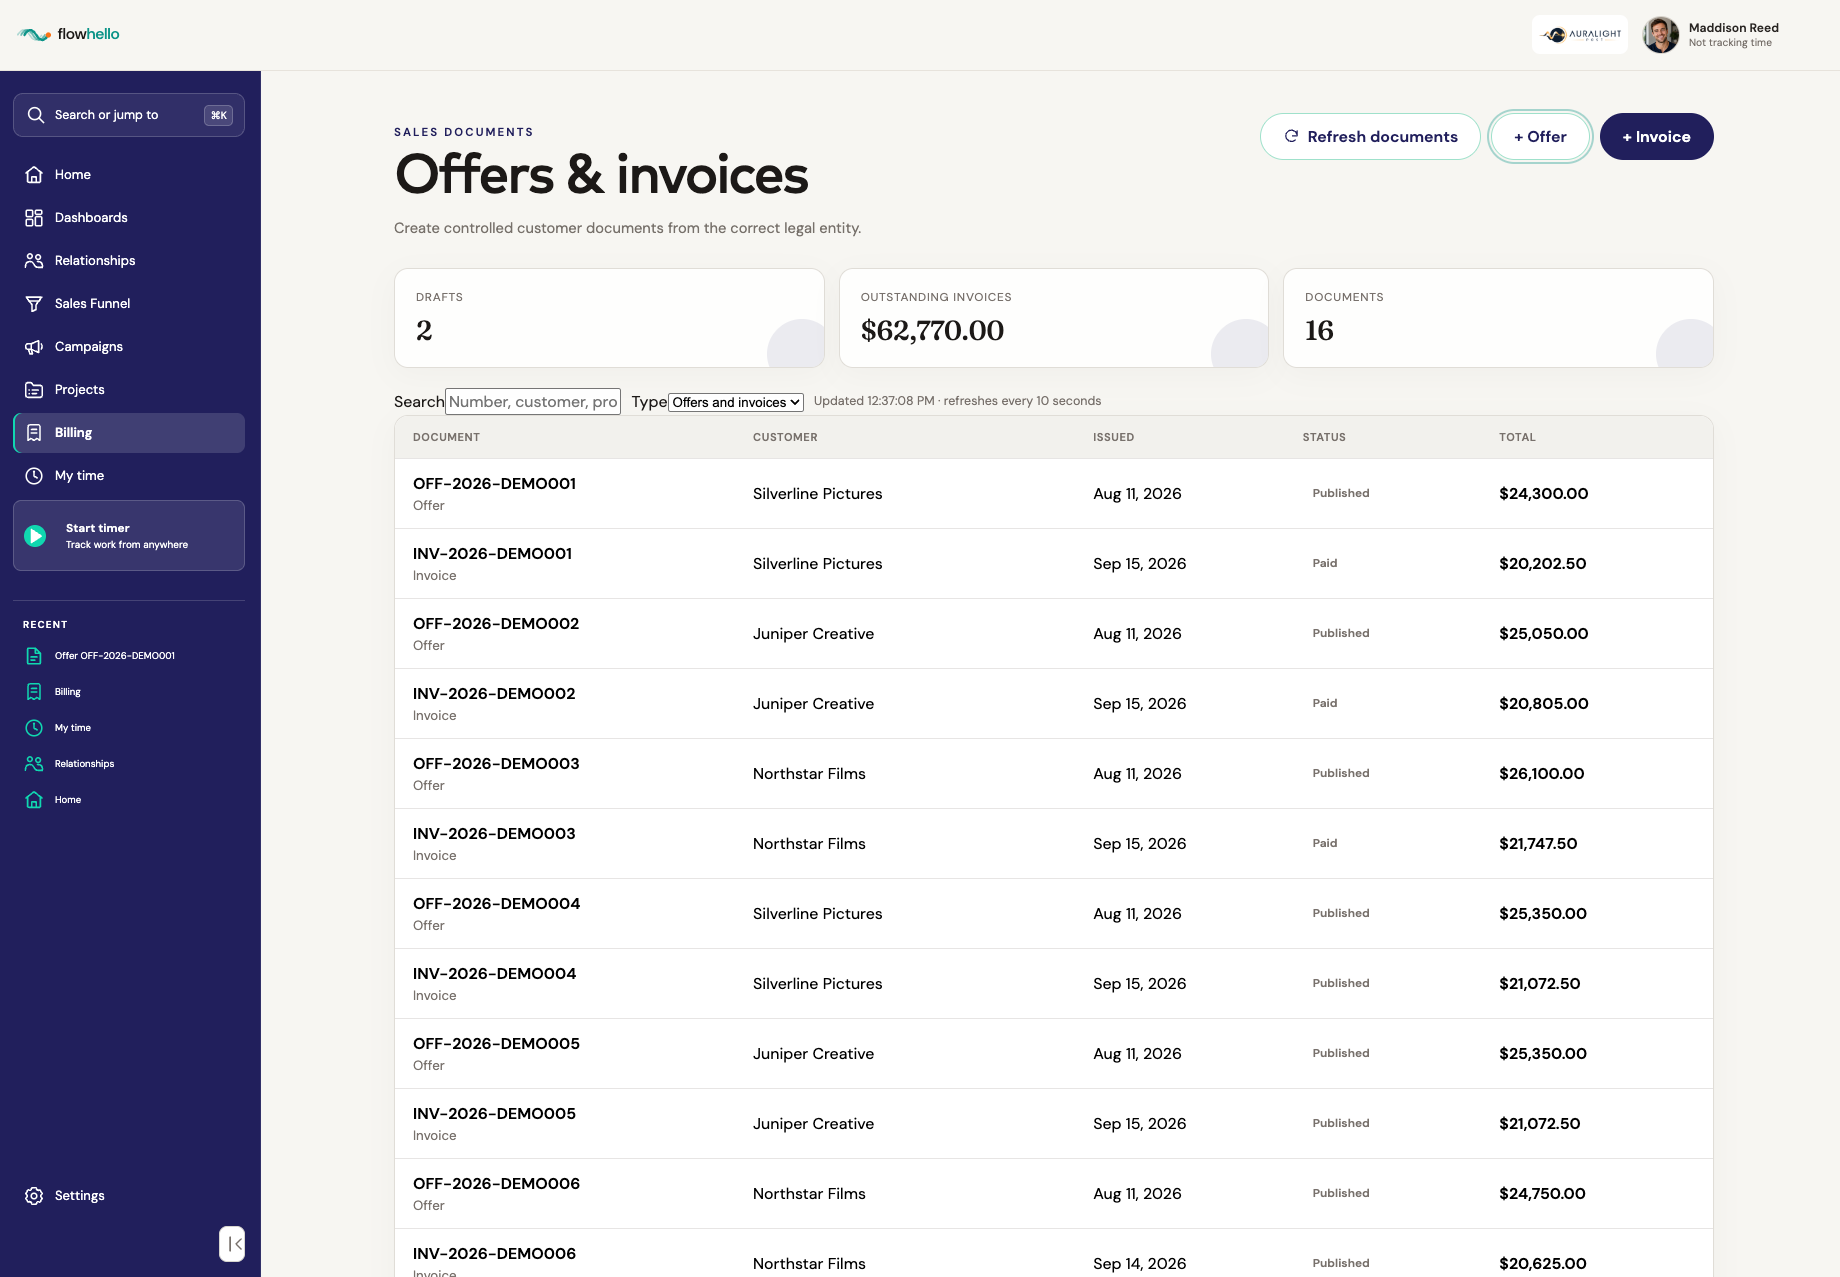Viewport: 1840px width, 1277px height.
Task: Open the Sales Funnel icon
Action: 34,304
